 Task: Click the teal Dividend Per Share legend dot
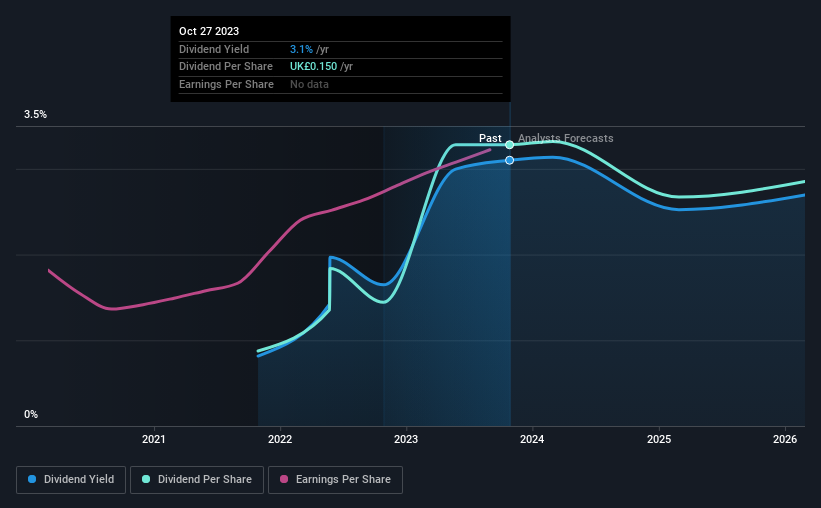click(146, 479)
